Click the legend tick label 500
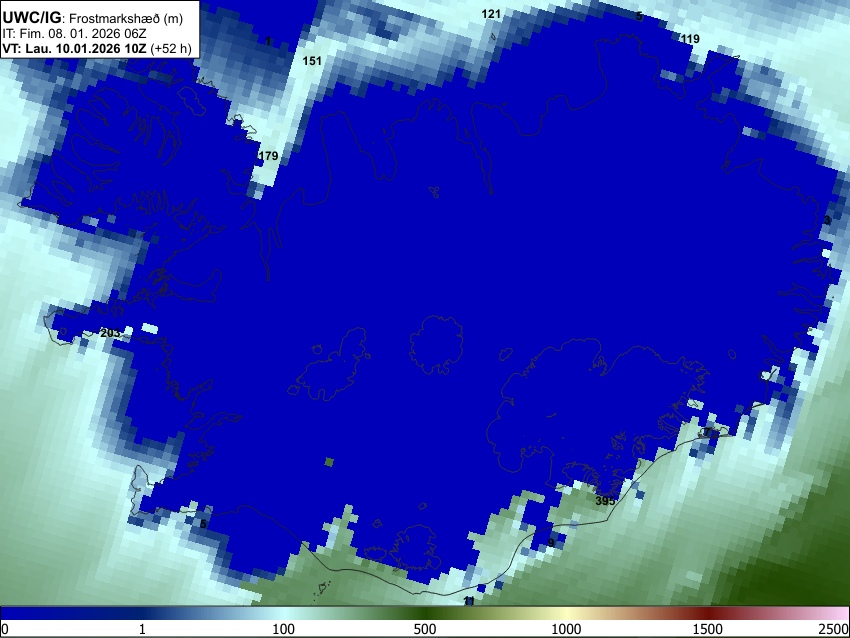 (x=425, y=629)
